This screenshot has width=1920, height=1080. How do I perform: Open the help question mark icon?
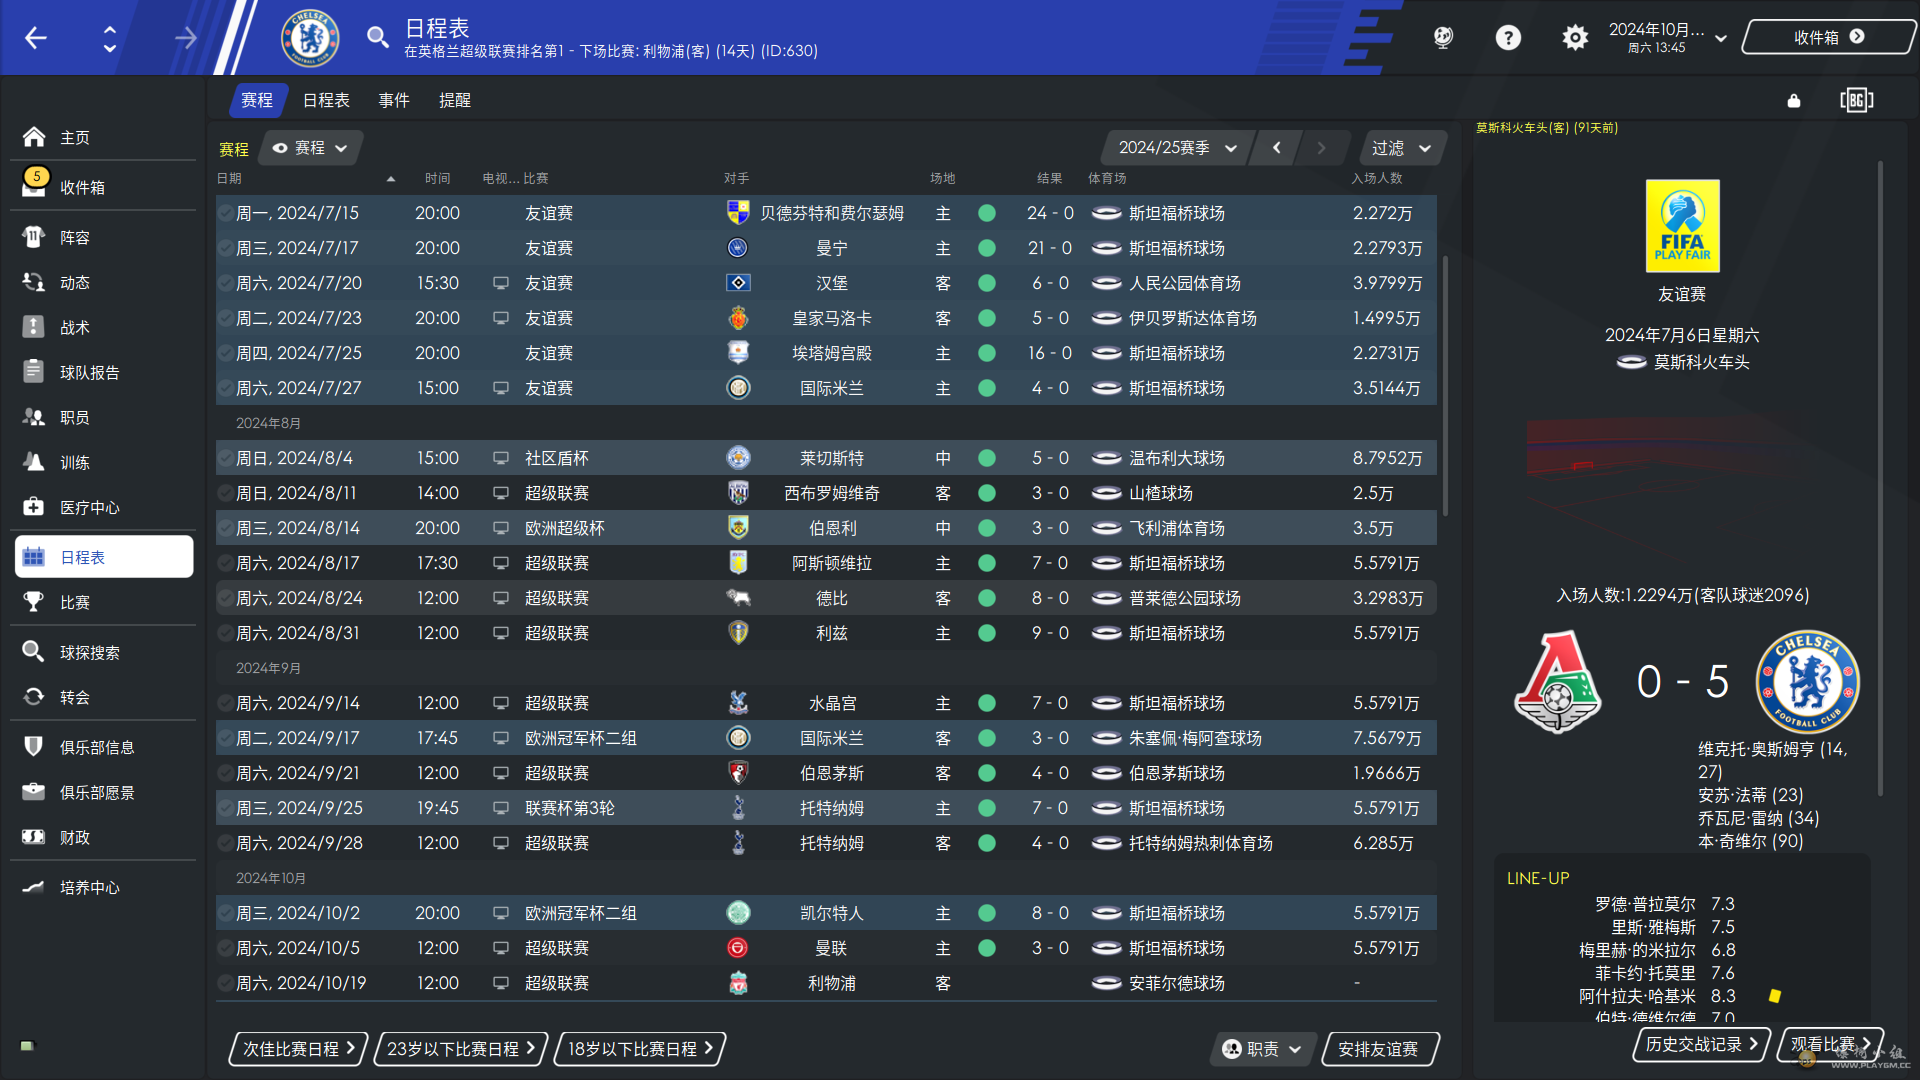tap(1508, 38)
